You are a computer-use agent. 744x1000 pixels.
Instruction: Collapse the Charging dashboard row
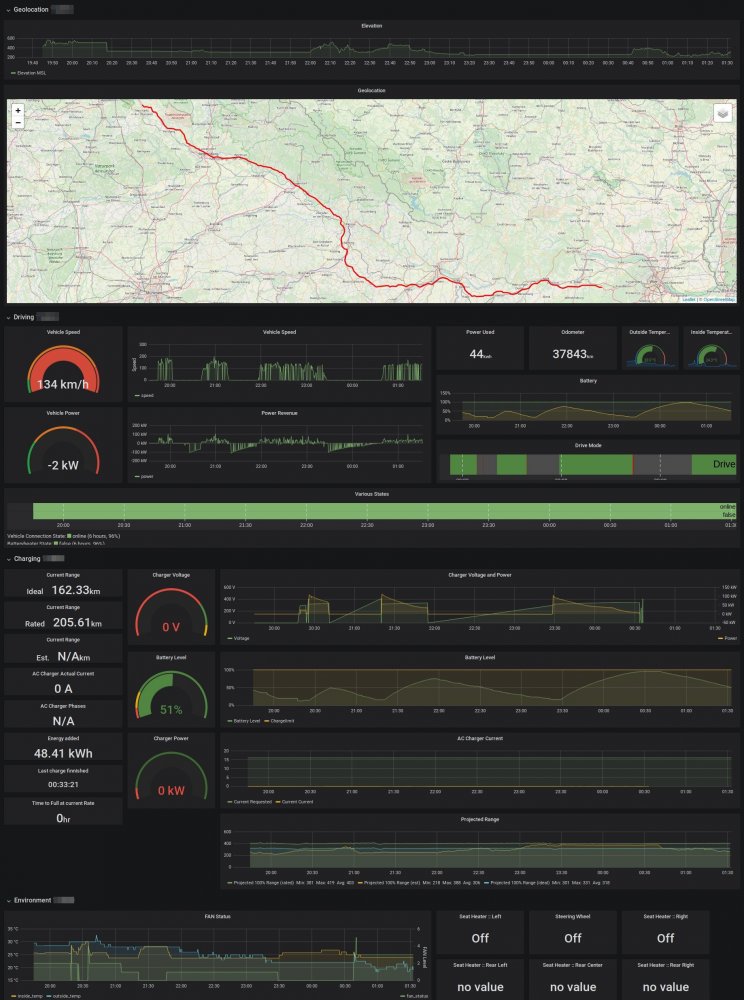pyautogui.click(x=24, y=559)
